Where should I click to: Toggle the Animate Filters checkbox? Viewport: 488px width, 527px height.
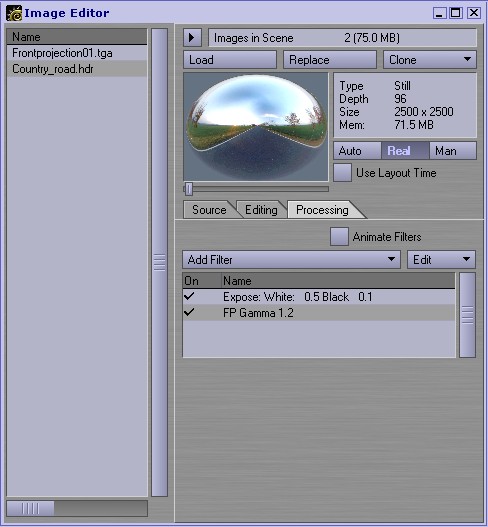click(339, 237)
